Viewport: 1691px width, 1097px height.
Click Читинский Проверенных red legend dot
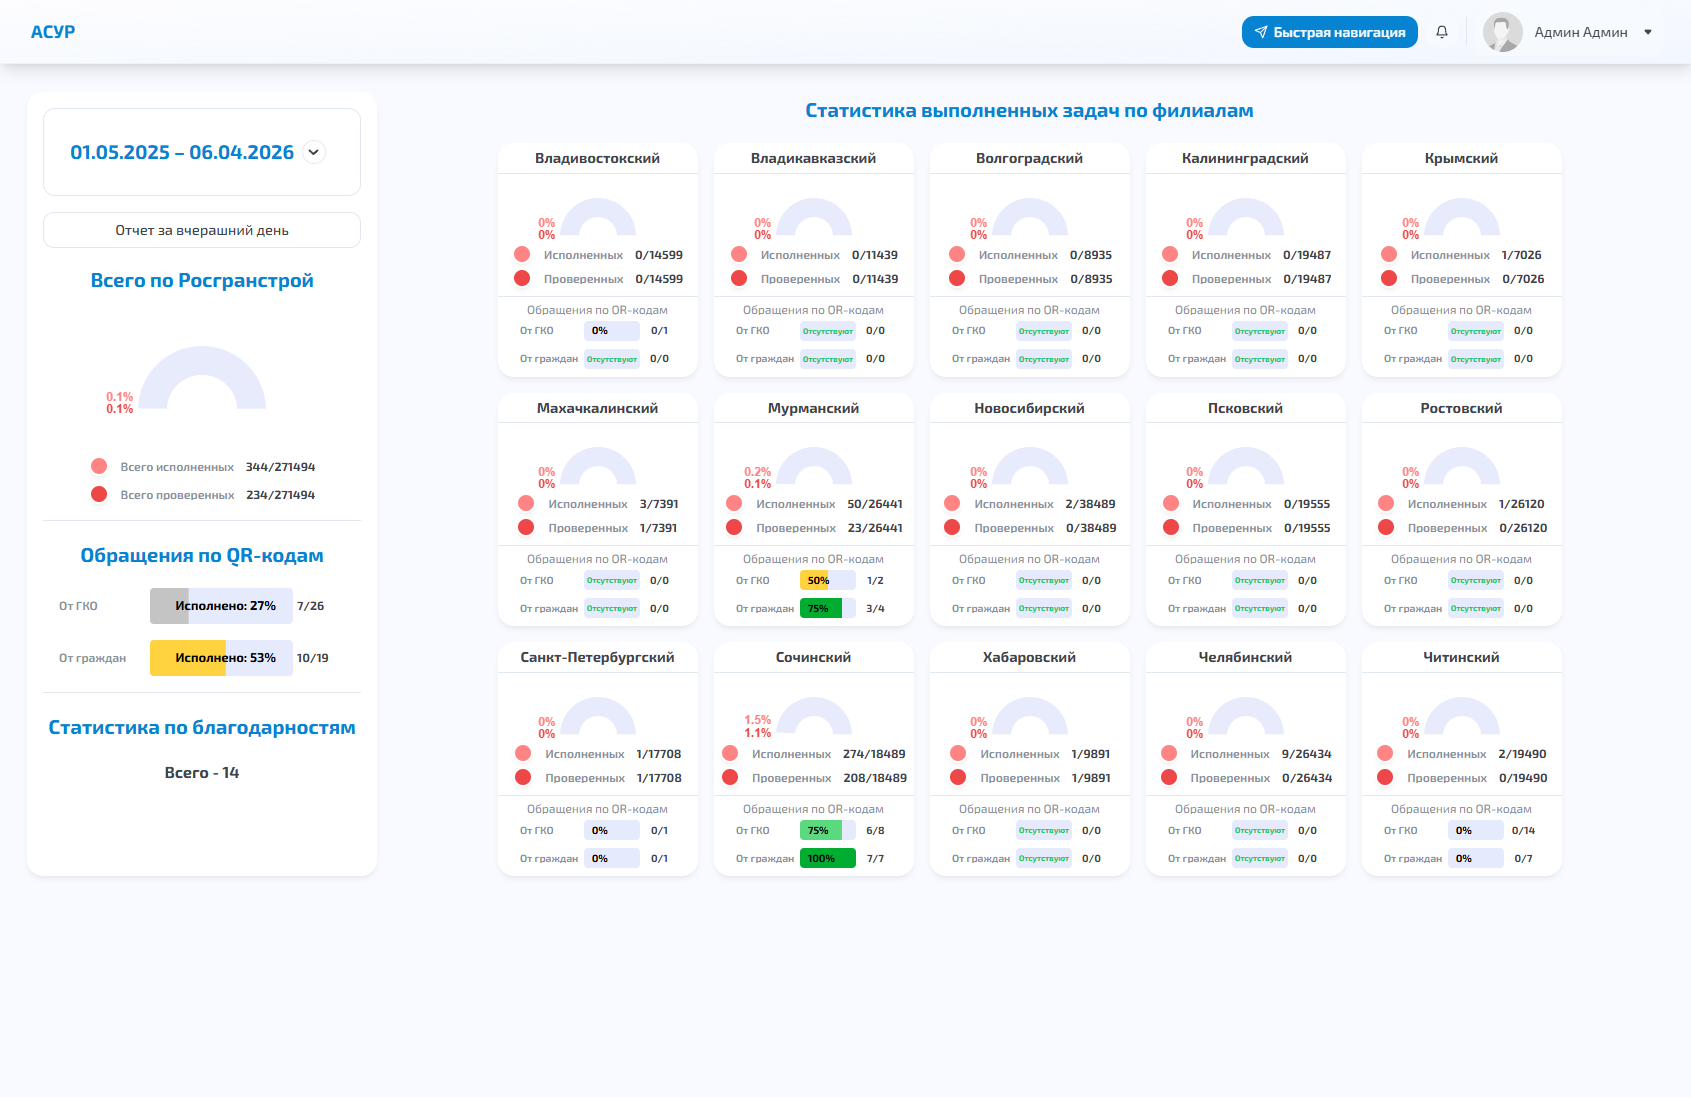(1385, 777)
